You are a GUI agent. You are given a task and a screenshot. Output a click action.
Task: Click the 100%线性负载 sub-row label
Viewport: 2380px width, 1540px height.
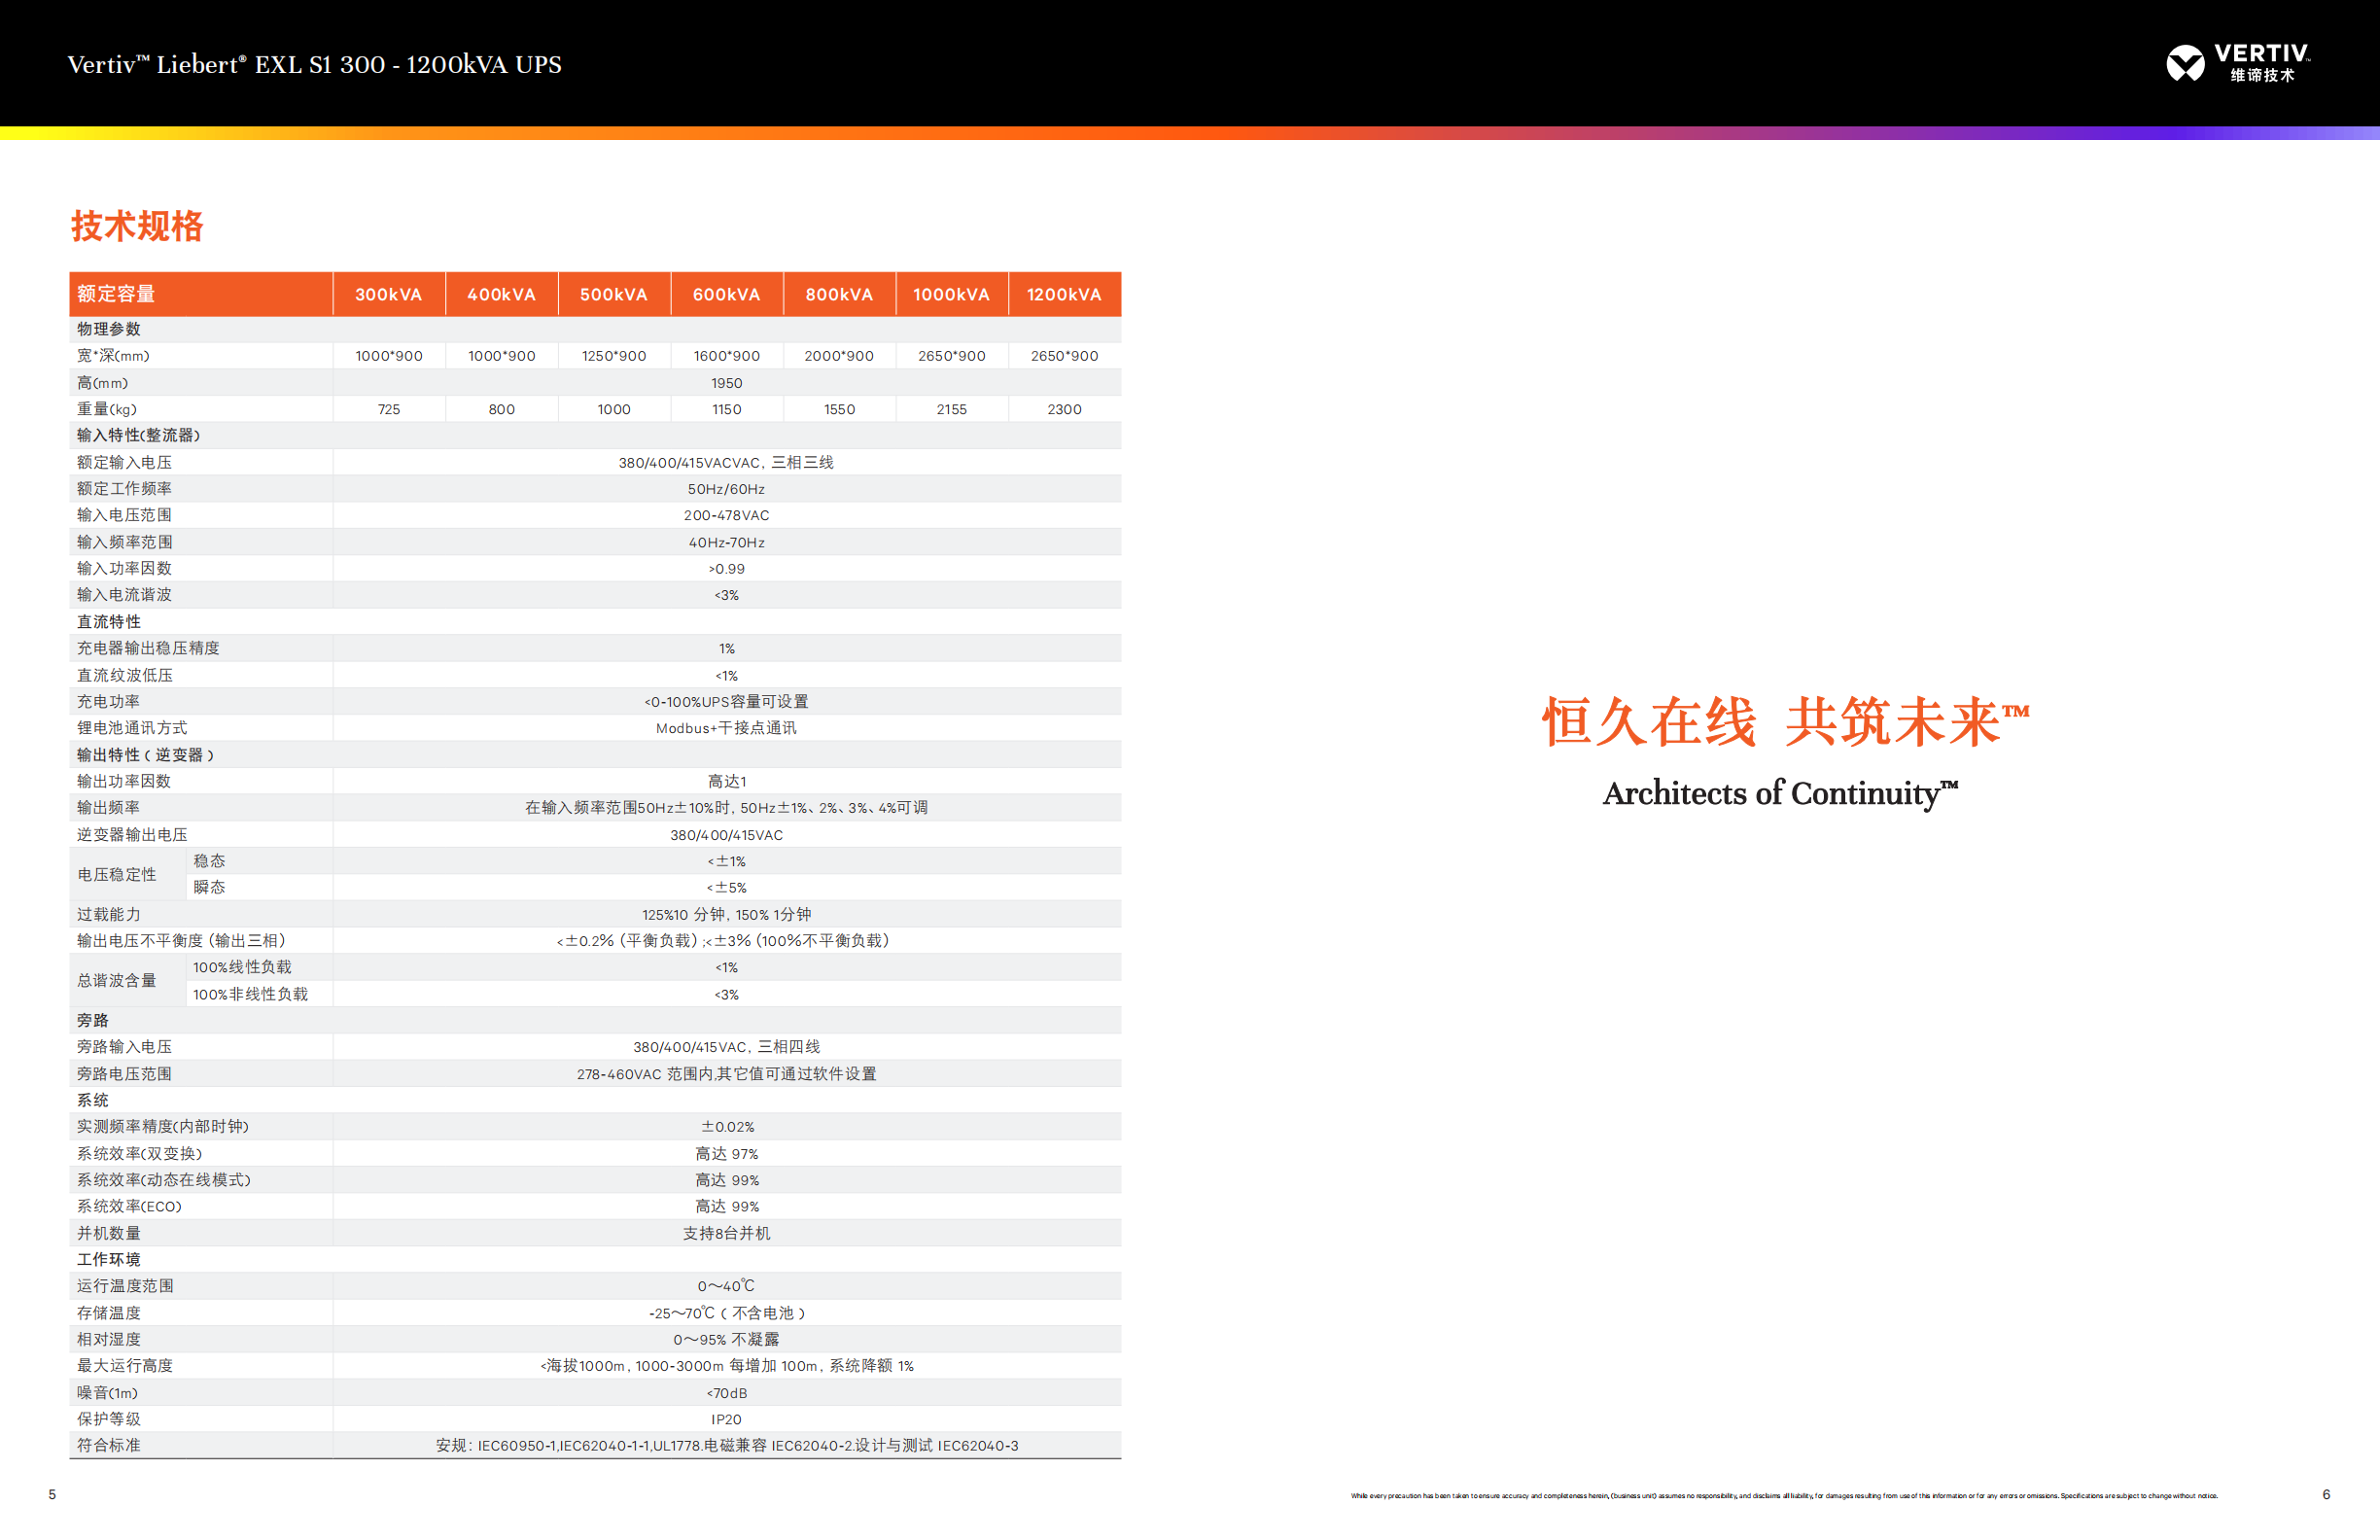point(242,968)
